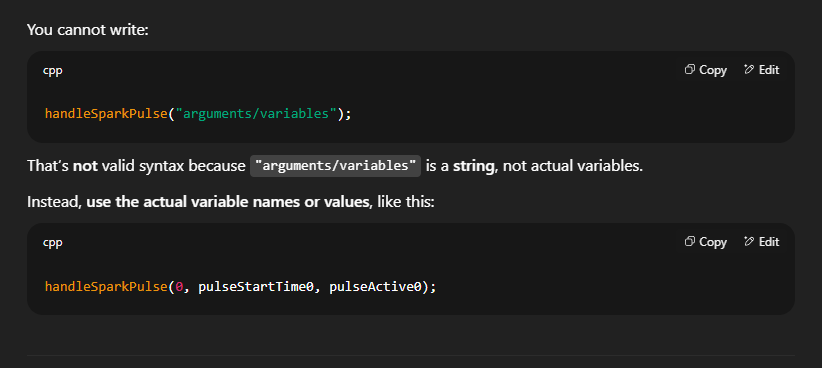Copy the "arguments/variables" string code snippet via Copy label
The image size is (822, 368).
[x=712, y=70]
